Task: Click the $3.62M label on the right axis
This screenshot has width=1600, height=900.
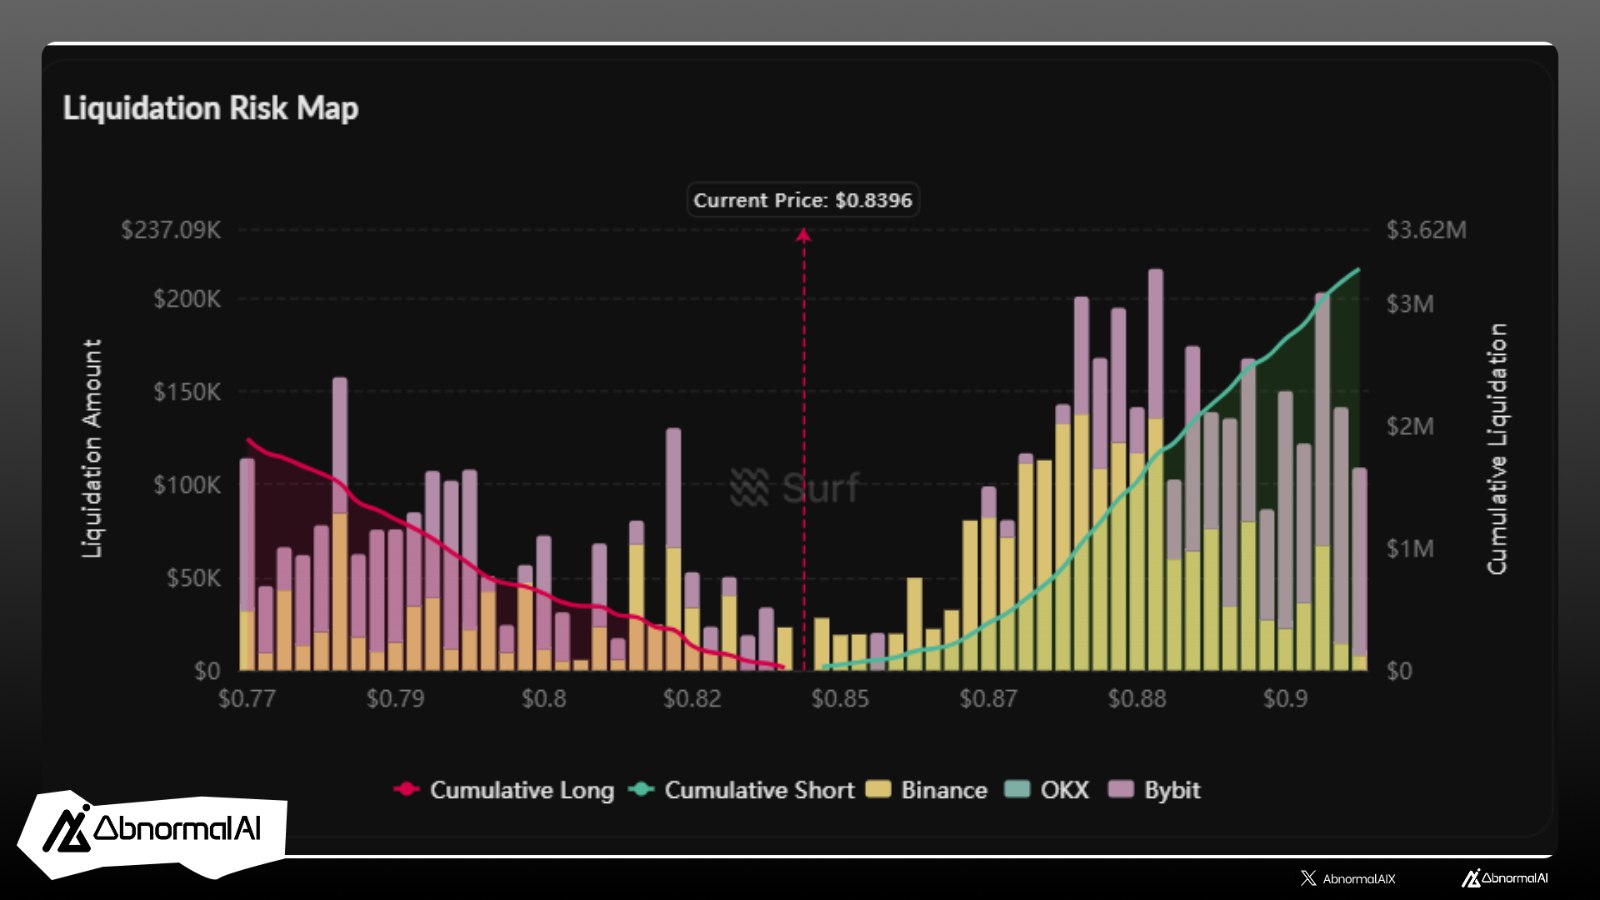Action: click(x=1426, y=230)
